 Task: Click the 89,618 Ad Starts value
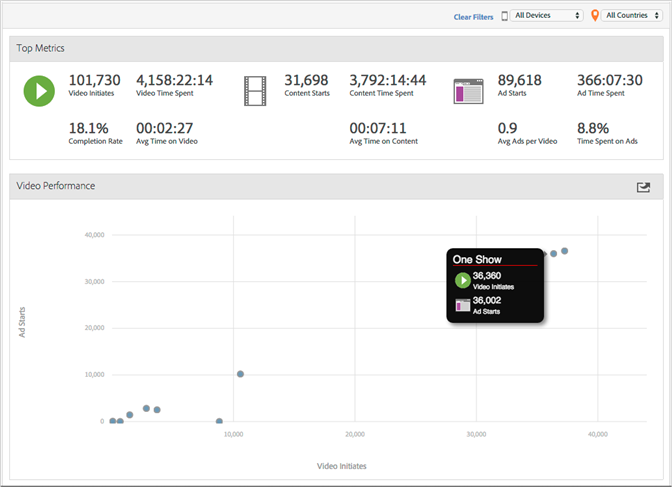click(x=519, y=80)
